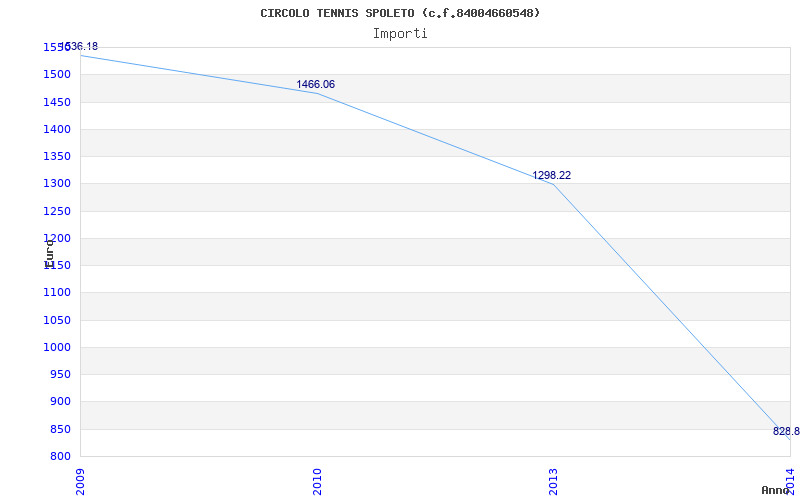Click the 850 y-axis value

coord(60,430)
